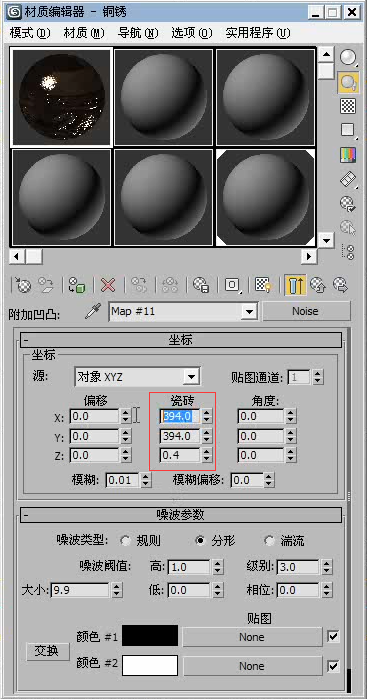367x699 pixels.
Task: Click the eyedropper pick material icon
Action: [93, 312]
